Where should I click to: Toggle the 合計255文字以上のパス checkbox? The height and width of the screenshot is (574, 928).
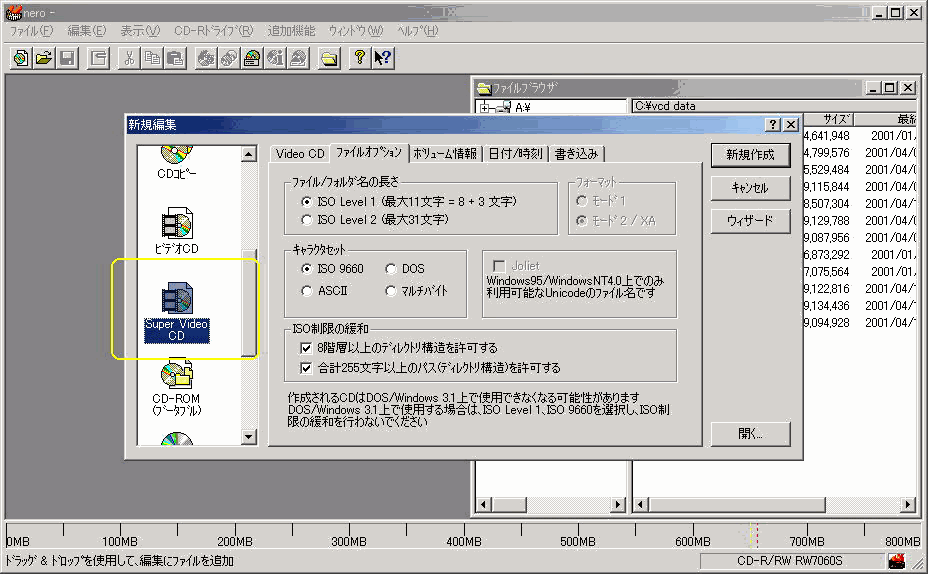(x=307, y=367)
